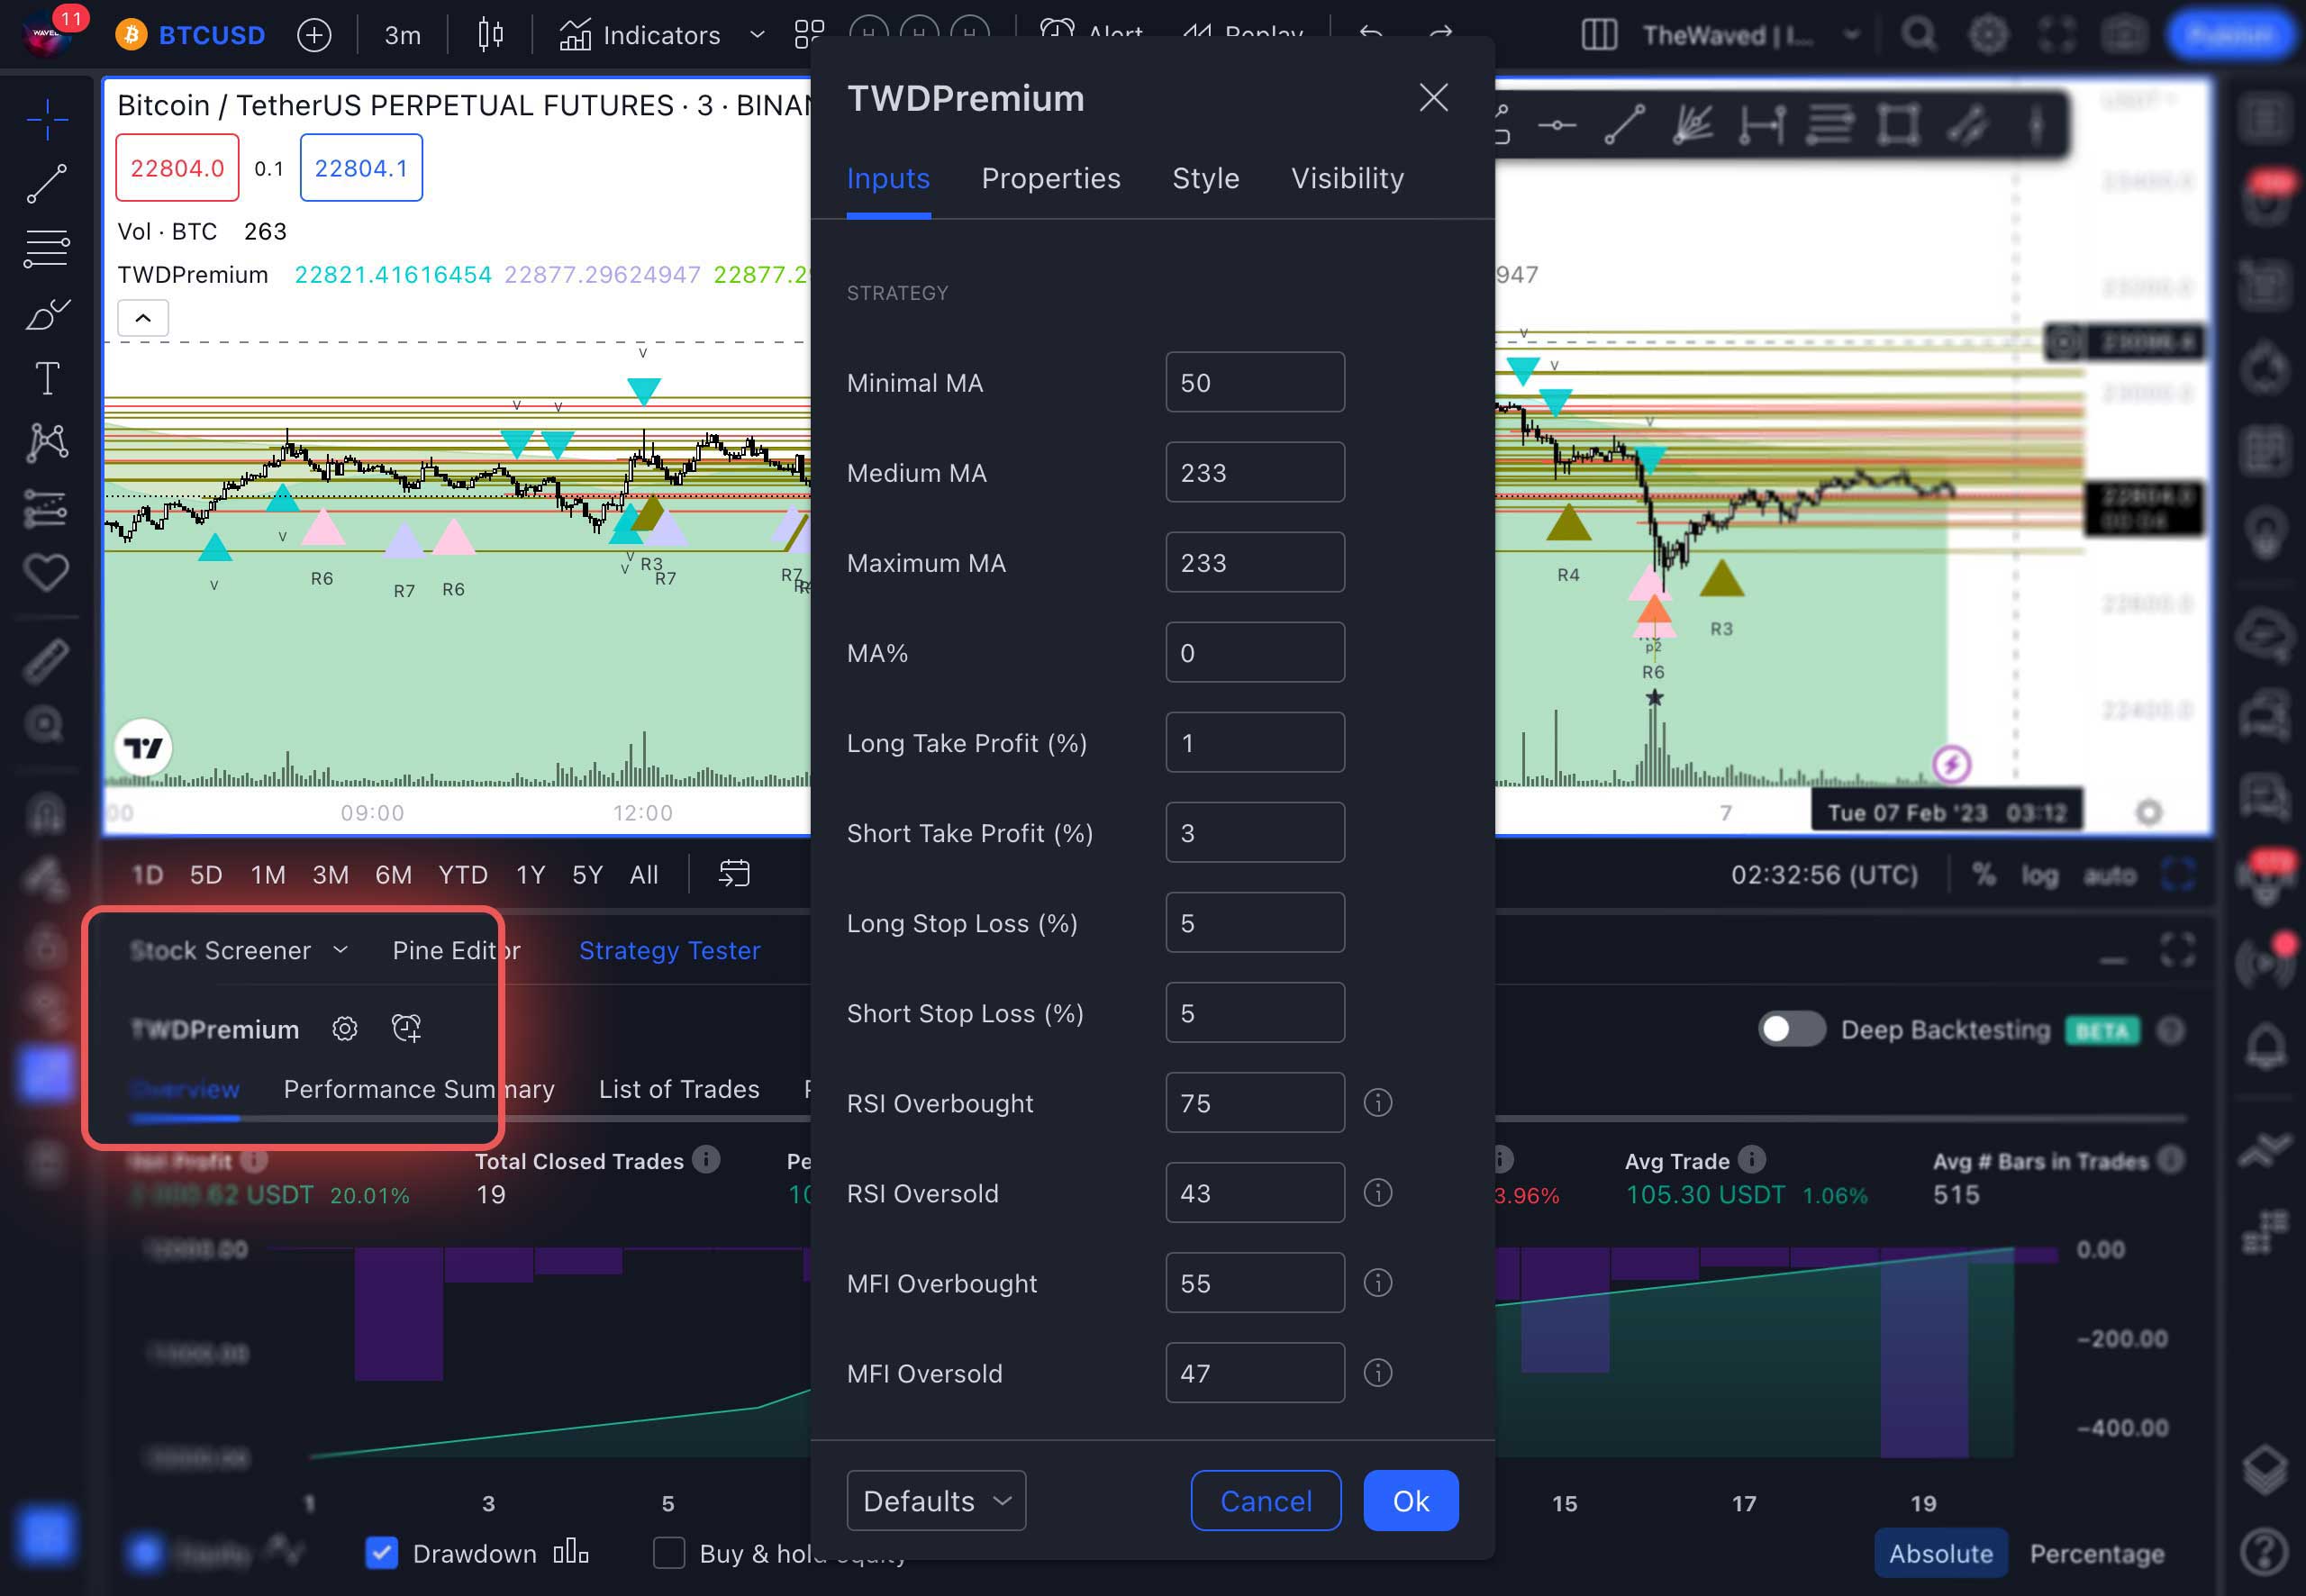The image size is (2306, 1596).
Task: Focus the Short Stop Loss (%) field
Action: (x=1255, y=1012)
